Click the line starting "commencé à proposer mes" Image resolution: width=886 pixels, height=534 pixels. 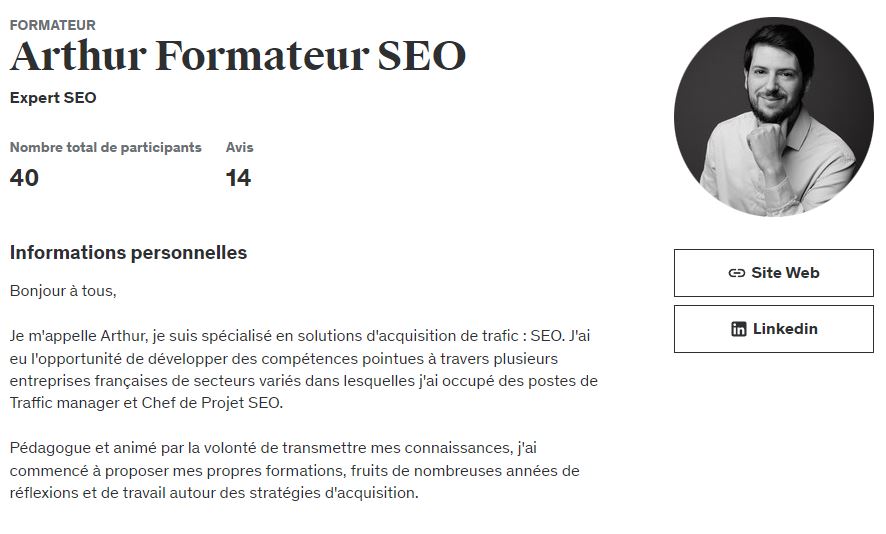[x=294, y=470]
